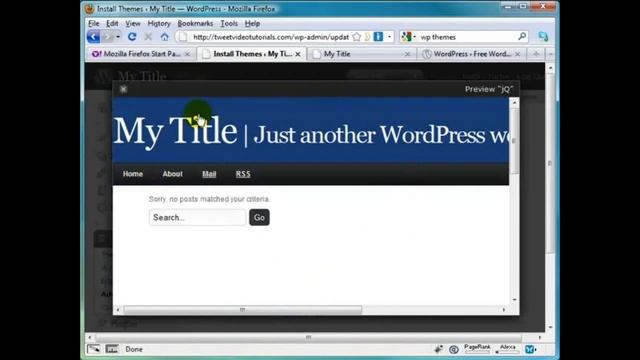Open the address bar history dropdown

tap(389, 37)
